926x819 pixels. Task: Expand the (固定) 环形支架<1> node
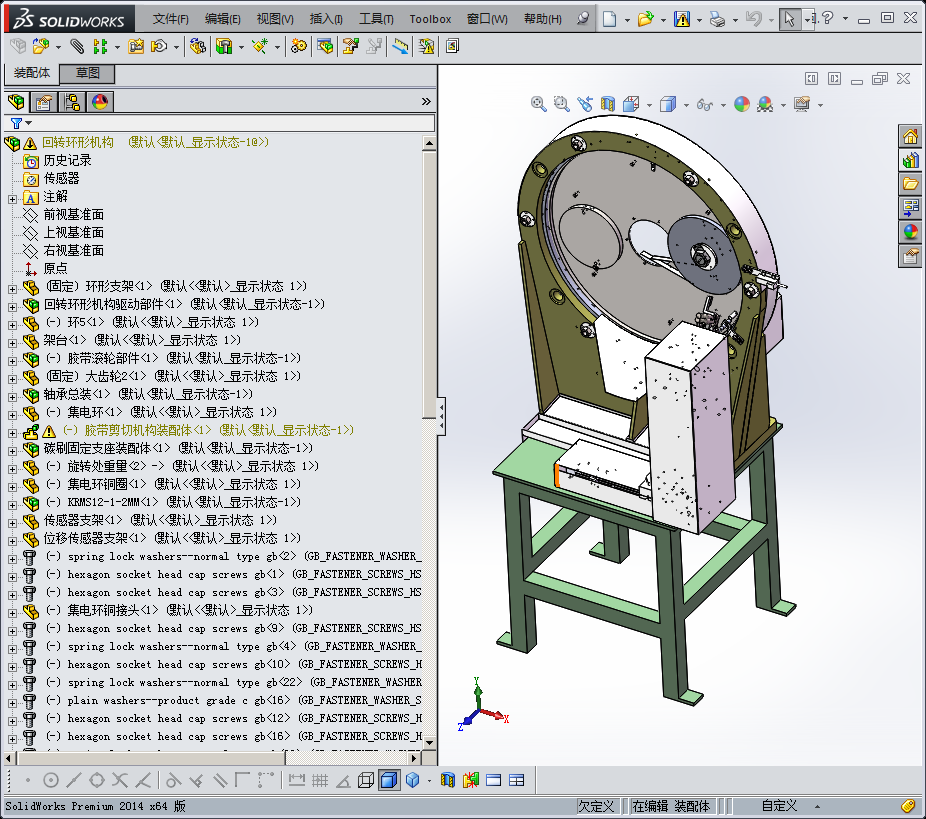point(12,289)
